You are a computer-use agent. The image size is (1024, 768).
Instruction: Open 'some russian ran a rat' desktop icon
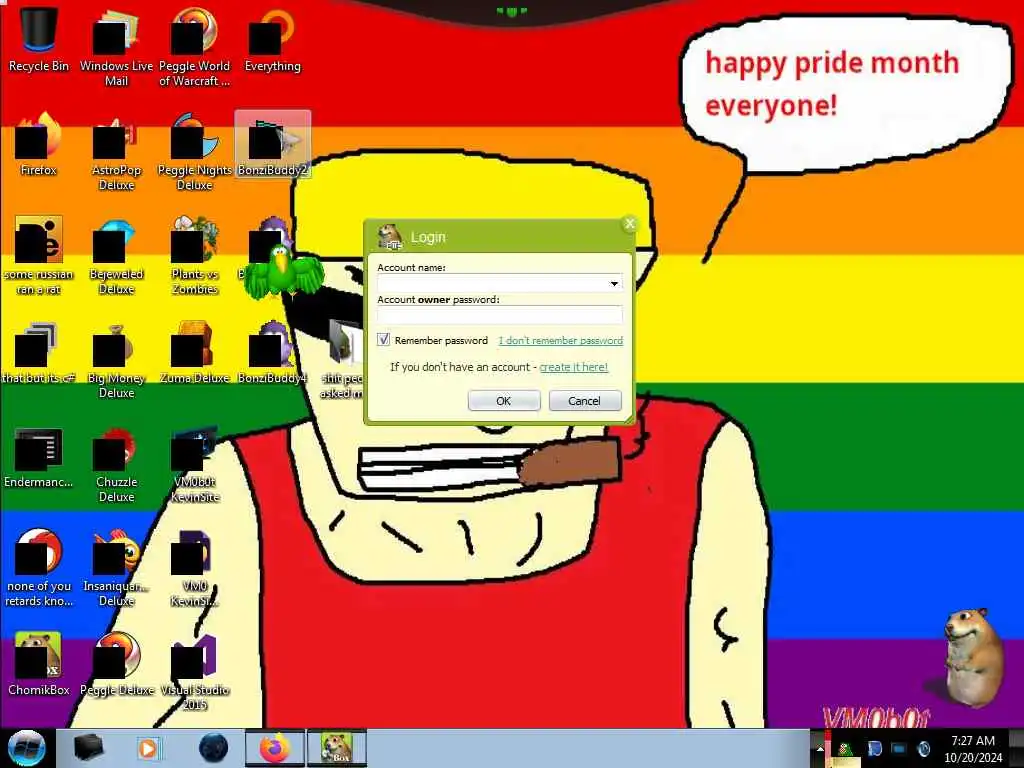coord(38,256)
